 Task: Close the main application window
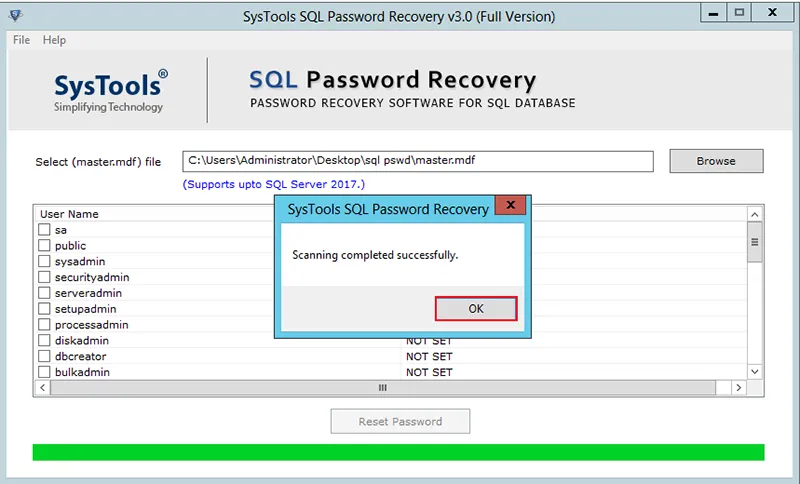tap(774, 14)
